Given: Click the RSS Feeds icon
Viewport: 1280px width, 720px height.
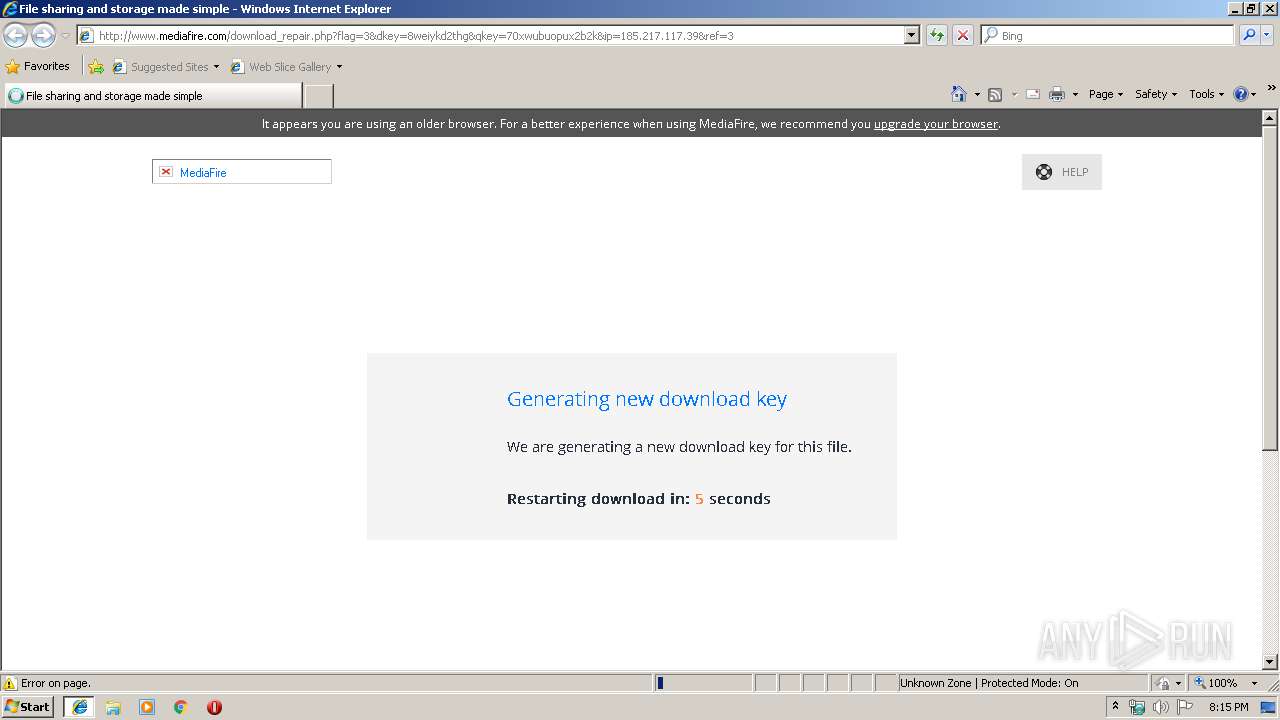Looking at the screenshot, I should click(995, 94).
